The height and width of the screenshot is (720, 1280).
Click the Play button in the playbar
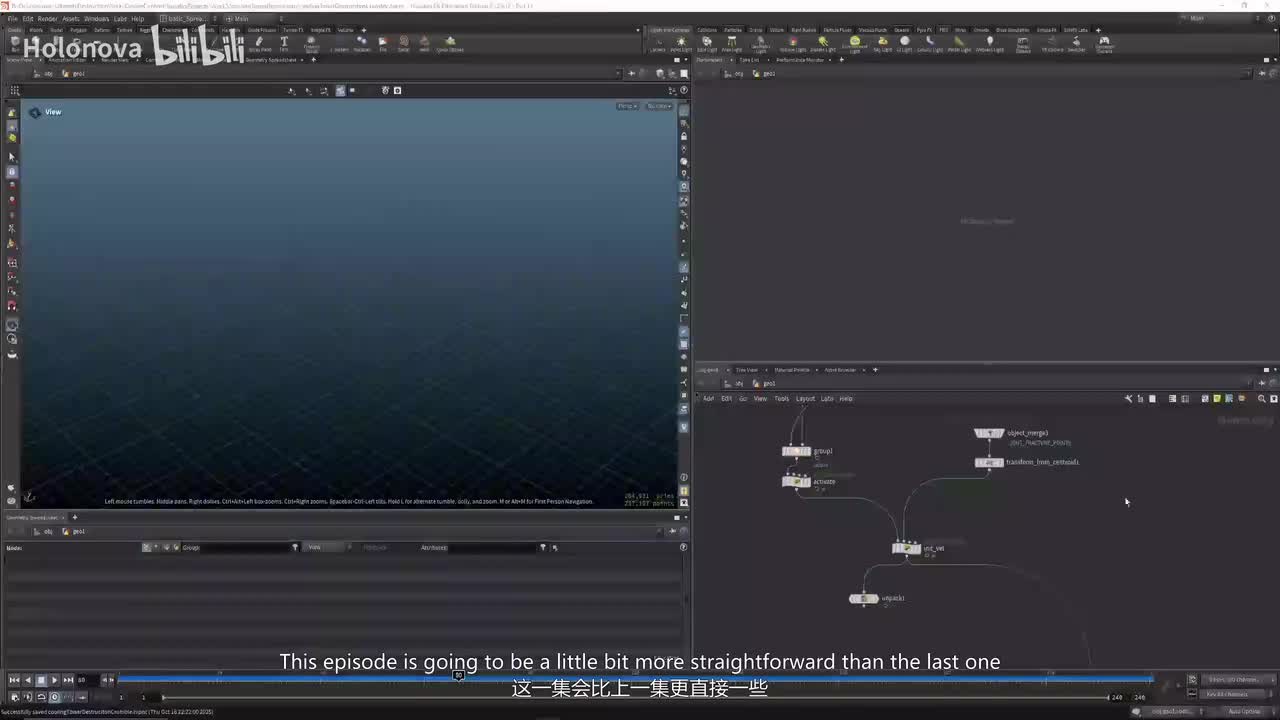[x=54, y=680]
